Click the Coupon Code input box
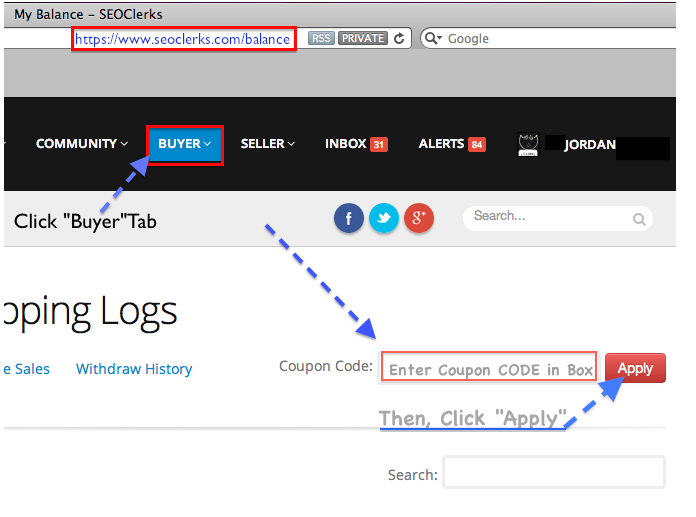 point(489,368)
